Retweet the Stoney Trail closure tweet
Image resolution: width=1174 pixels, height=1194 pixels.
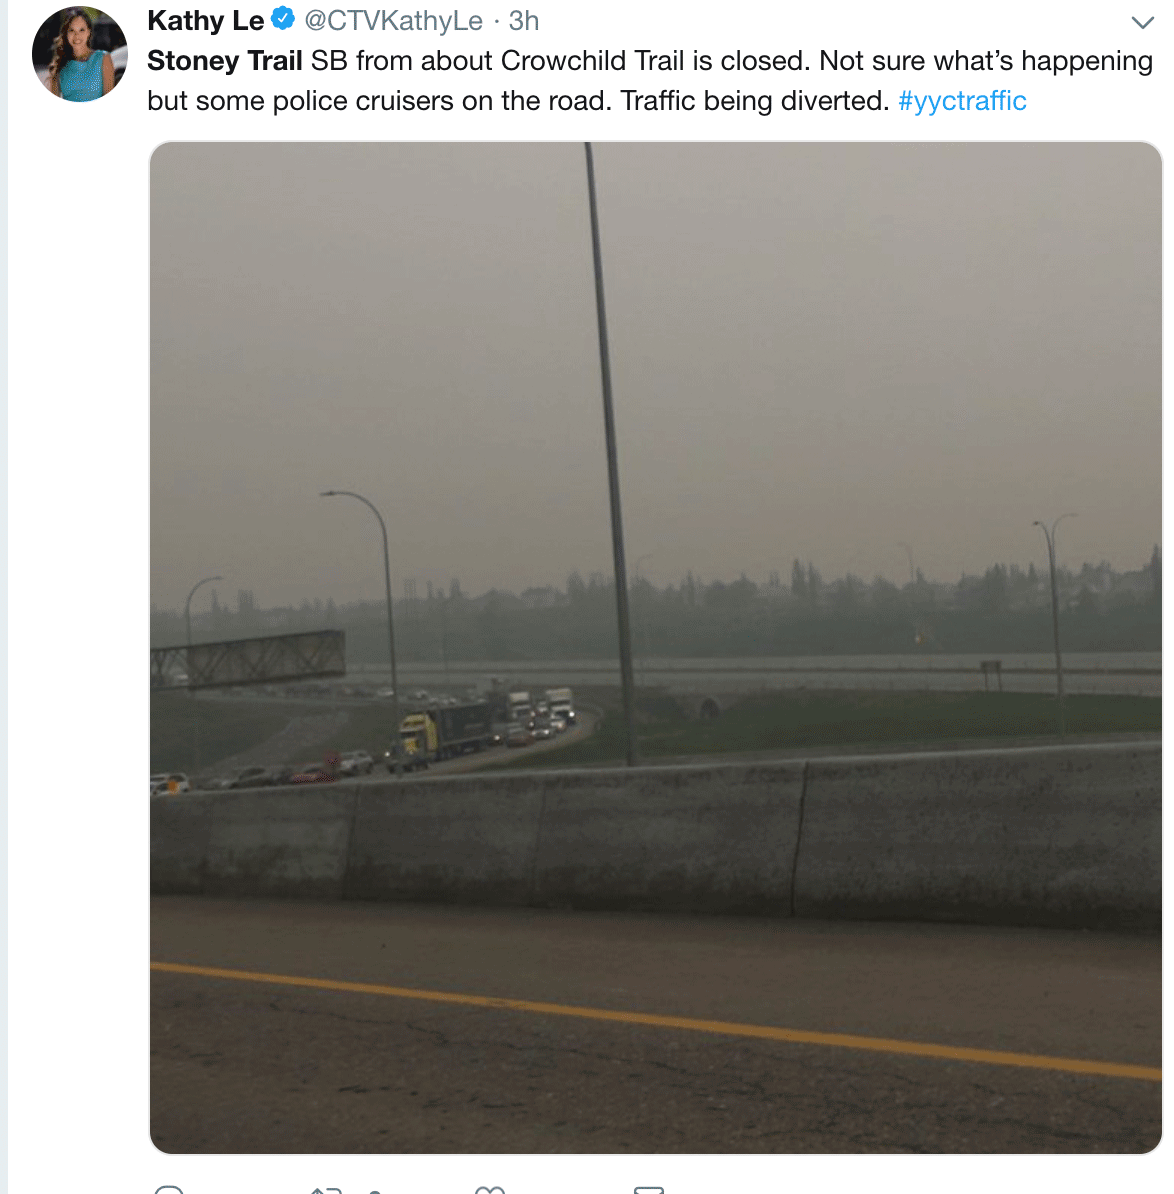[326, 1190]
